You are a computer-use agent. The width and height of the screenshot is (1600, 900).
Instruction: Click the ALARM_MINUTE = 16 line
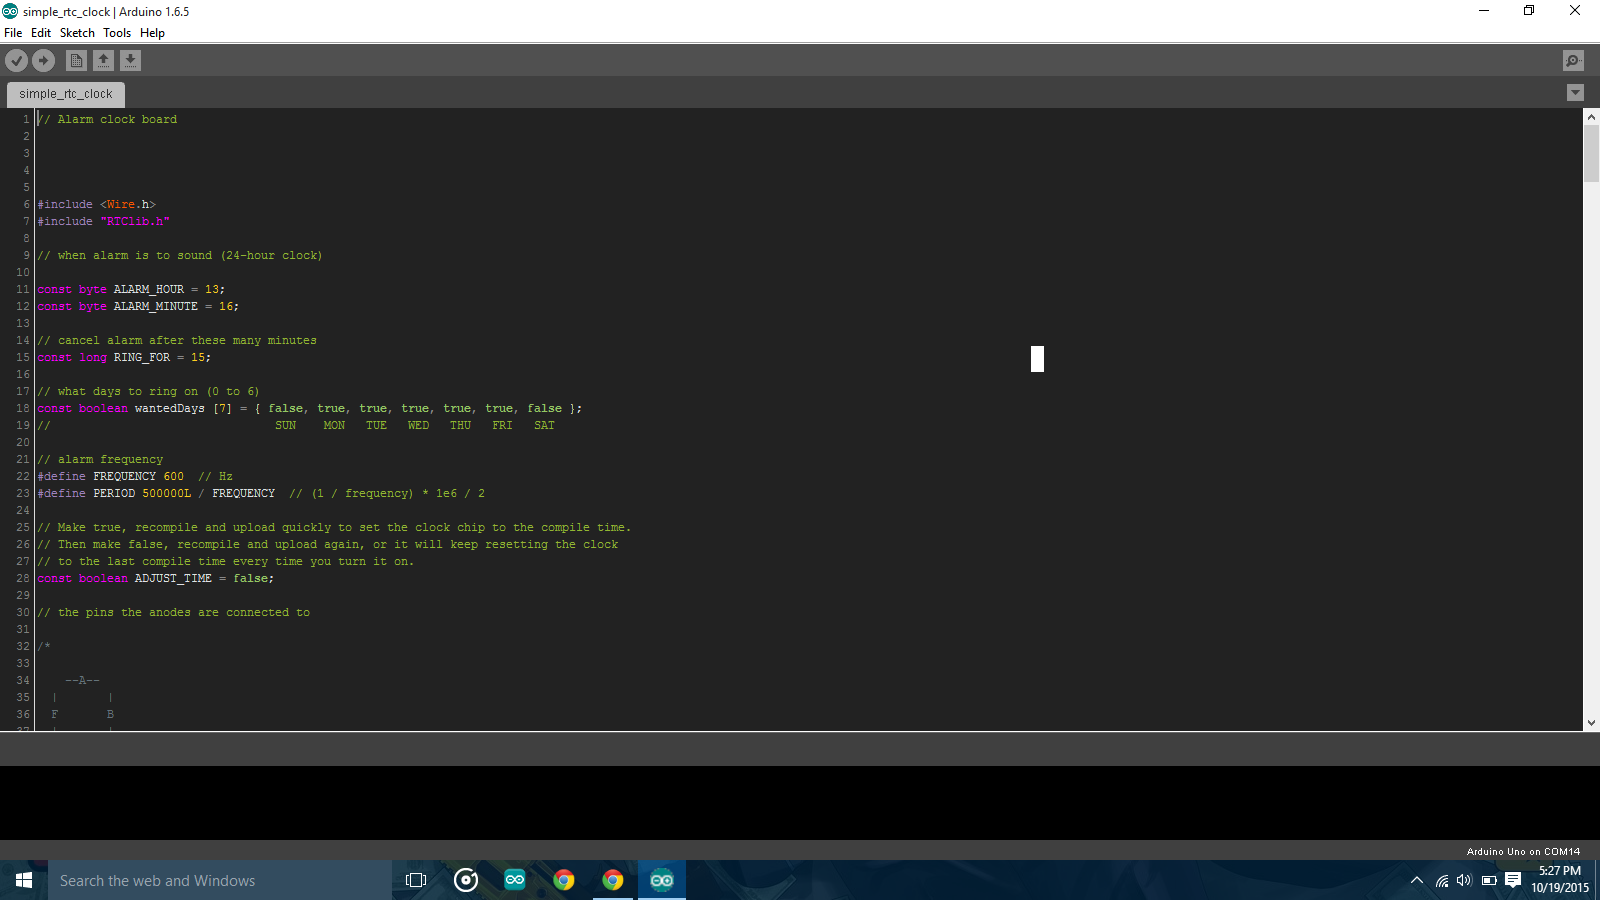click(138, 306)
